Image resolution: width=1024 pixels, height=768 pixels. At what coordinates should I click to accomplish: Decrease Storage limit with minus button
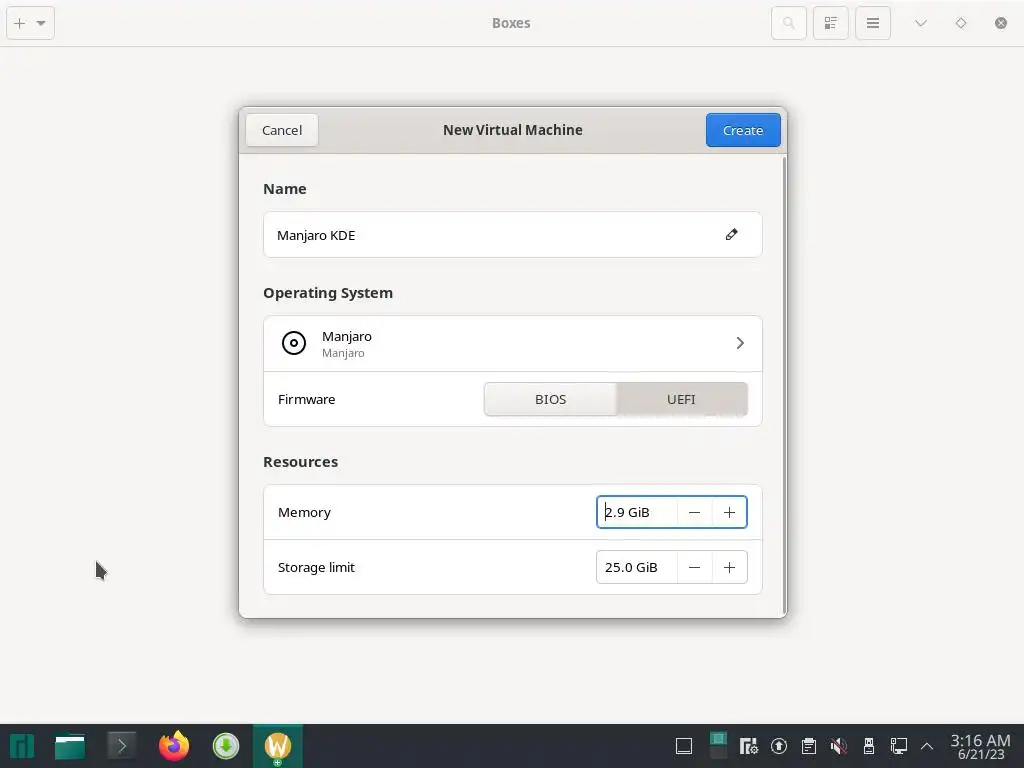click(694, 567)
